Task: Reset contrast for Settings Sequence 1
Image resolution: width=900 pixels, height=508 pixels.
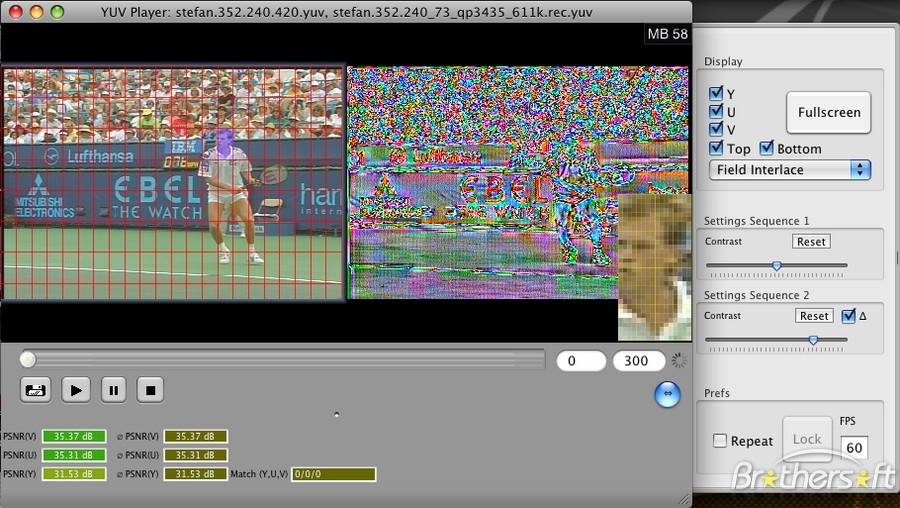Action: tap(811, 242)
